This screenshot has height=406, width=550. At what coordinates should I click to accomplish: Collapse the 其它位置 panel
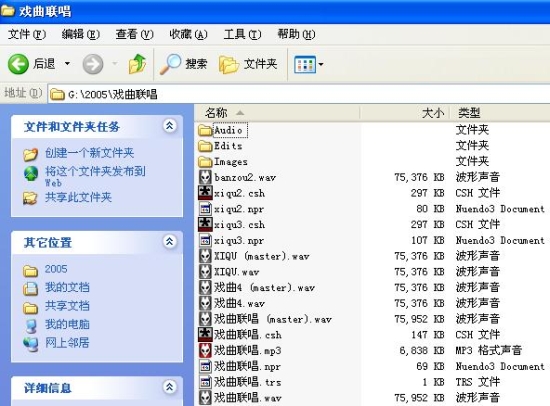(170, 241)
